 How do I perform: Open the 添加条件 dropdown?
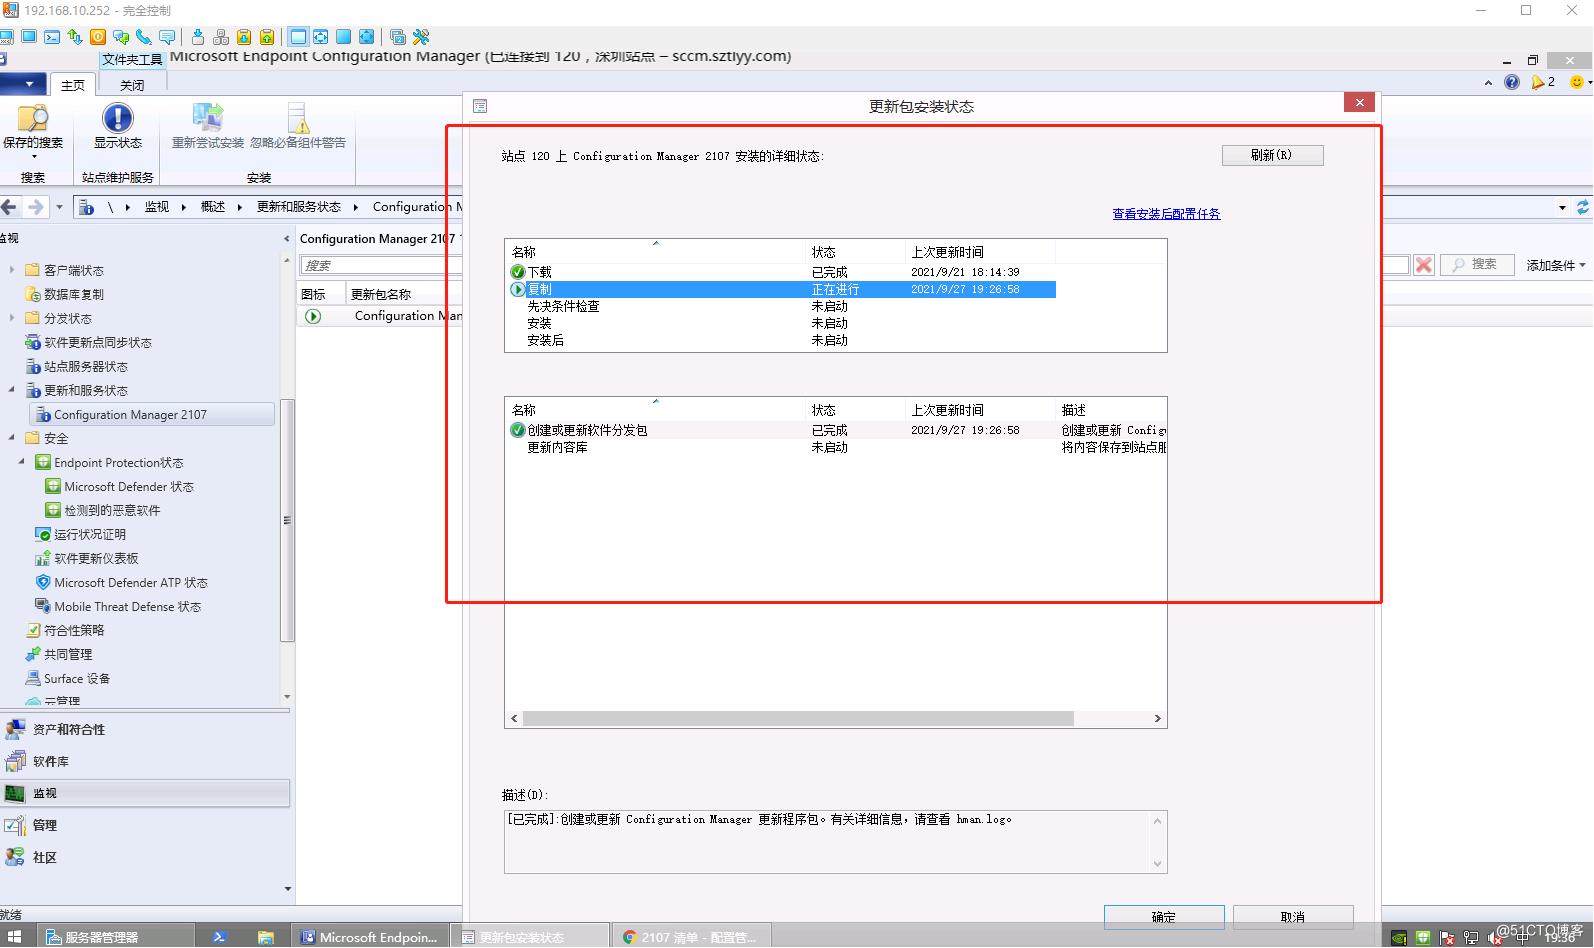tap(1556, 265)
